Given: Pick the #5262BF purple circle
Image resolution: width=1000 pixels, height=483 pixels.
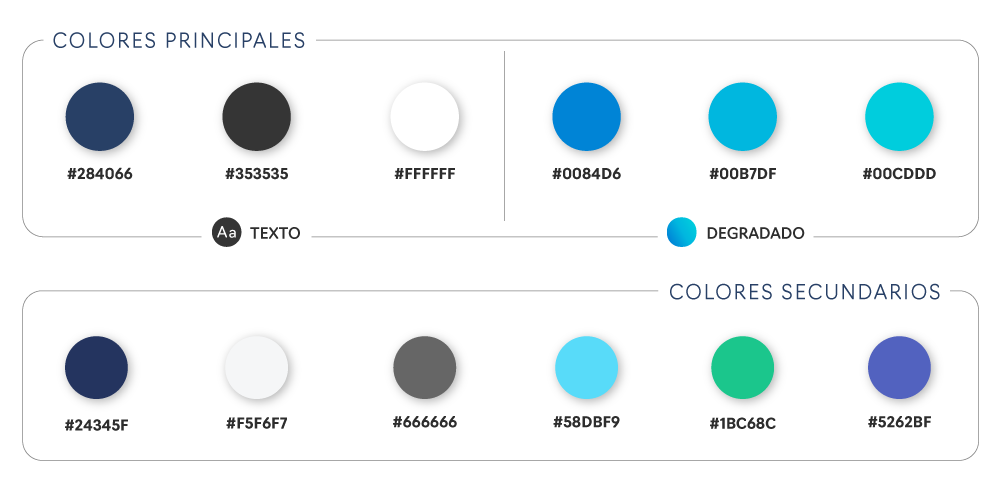Looking at the screenshot, I should coord(899,368).
